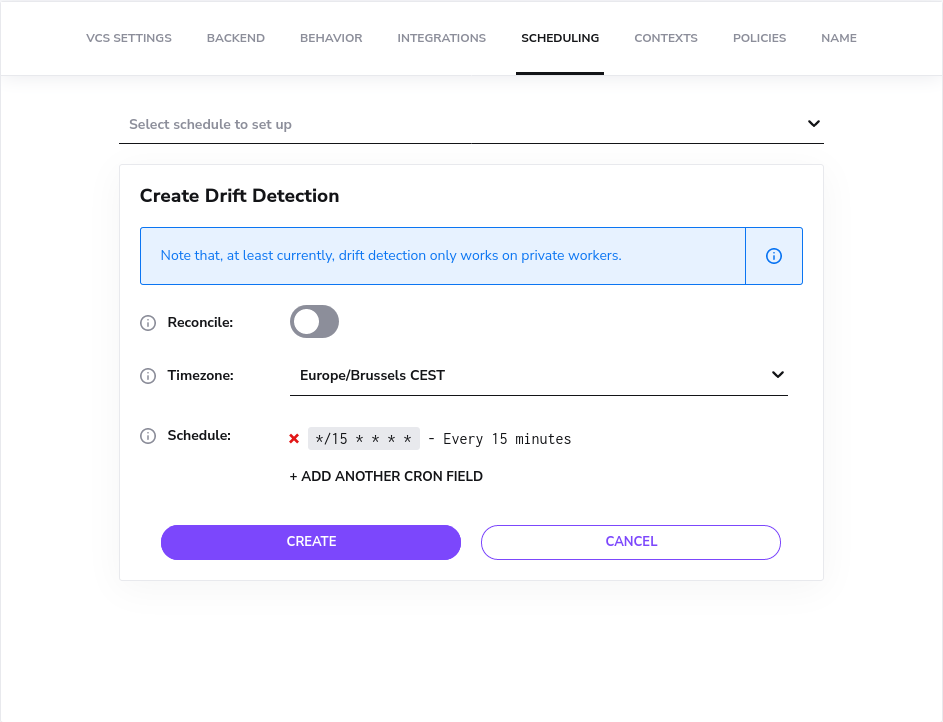
Task: Click the cron expression field '*/15 * * * *'
Action: (363, 439)
